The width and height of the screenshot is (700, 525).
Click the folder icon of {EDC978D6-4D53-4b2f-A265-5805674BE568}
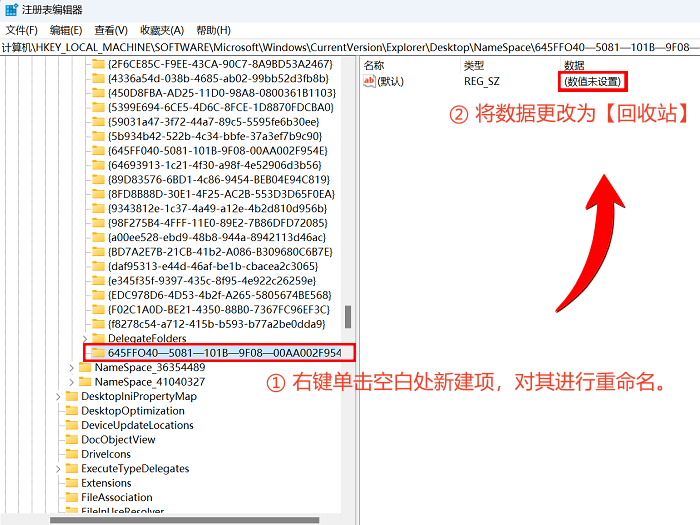click(98, 295)
